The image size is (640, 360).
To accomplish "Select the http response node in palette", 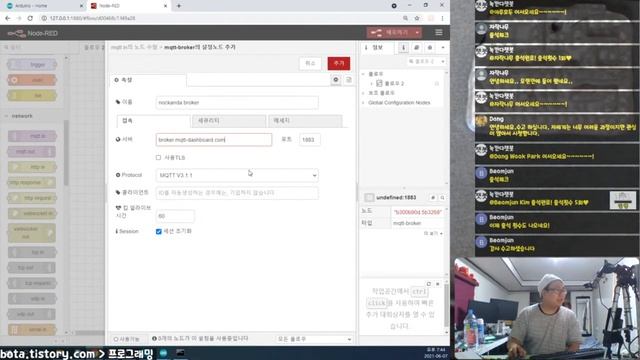I will (x=31, y=182).
